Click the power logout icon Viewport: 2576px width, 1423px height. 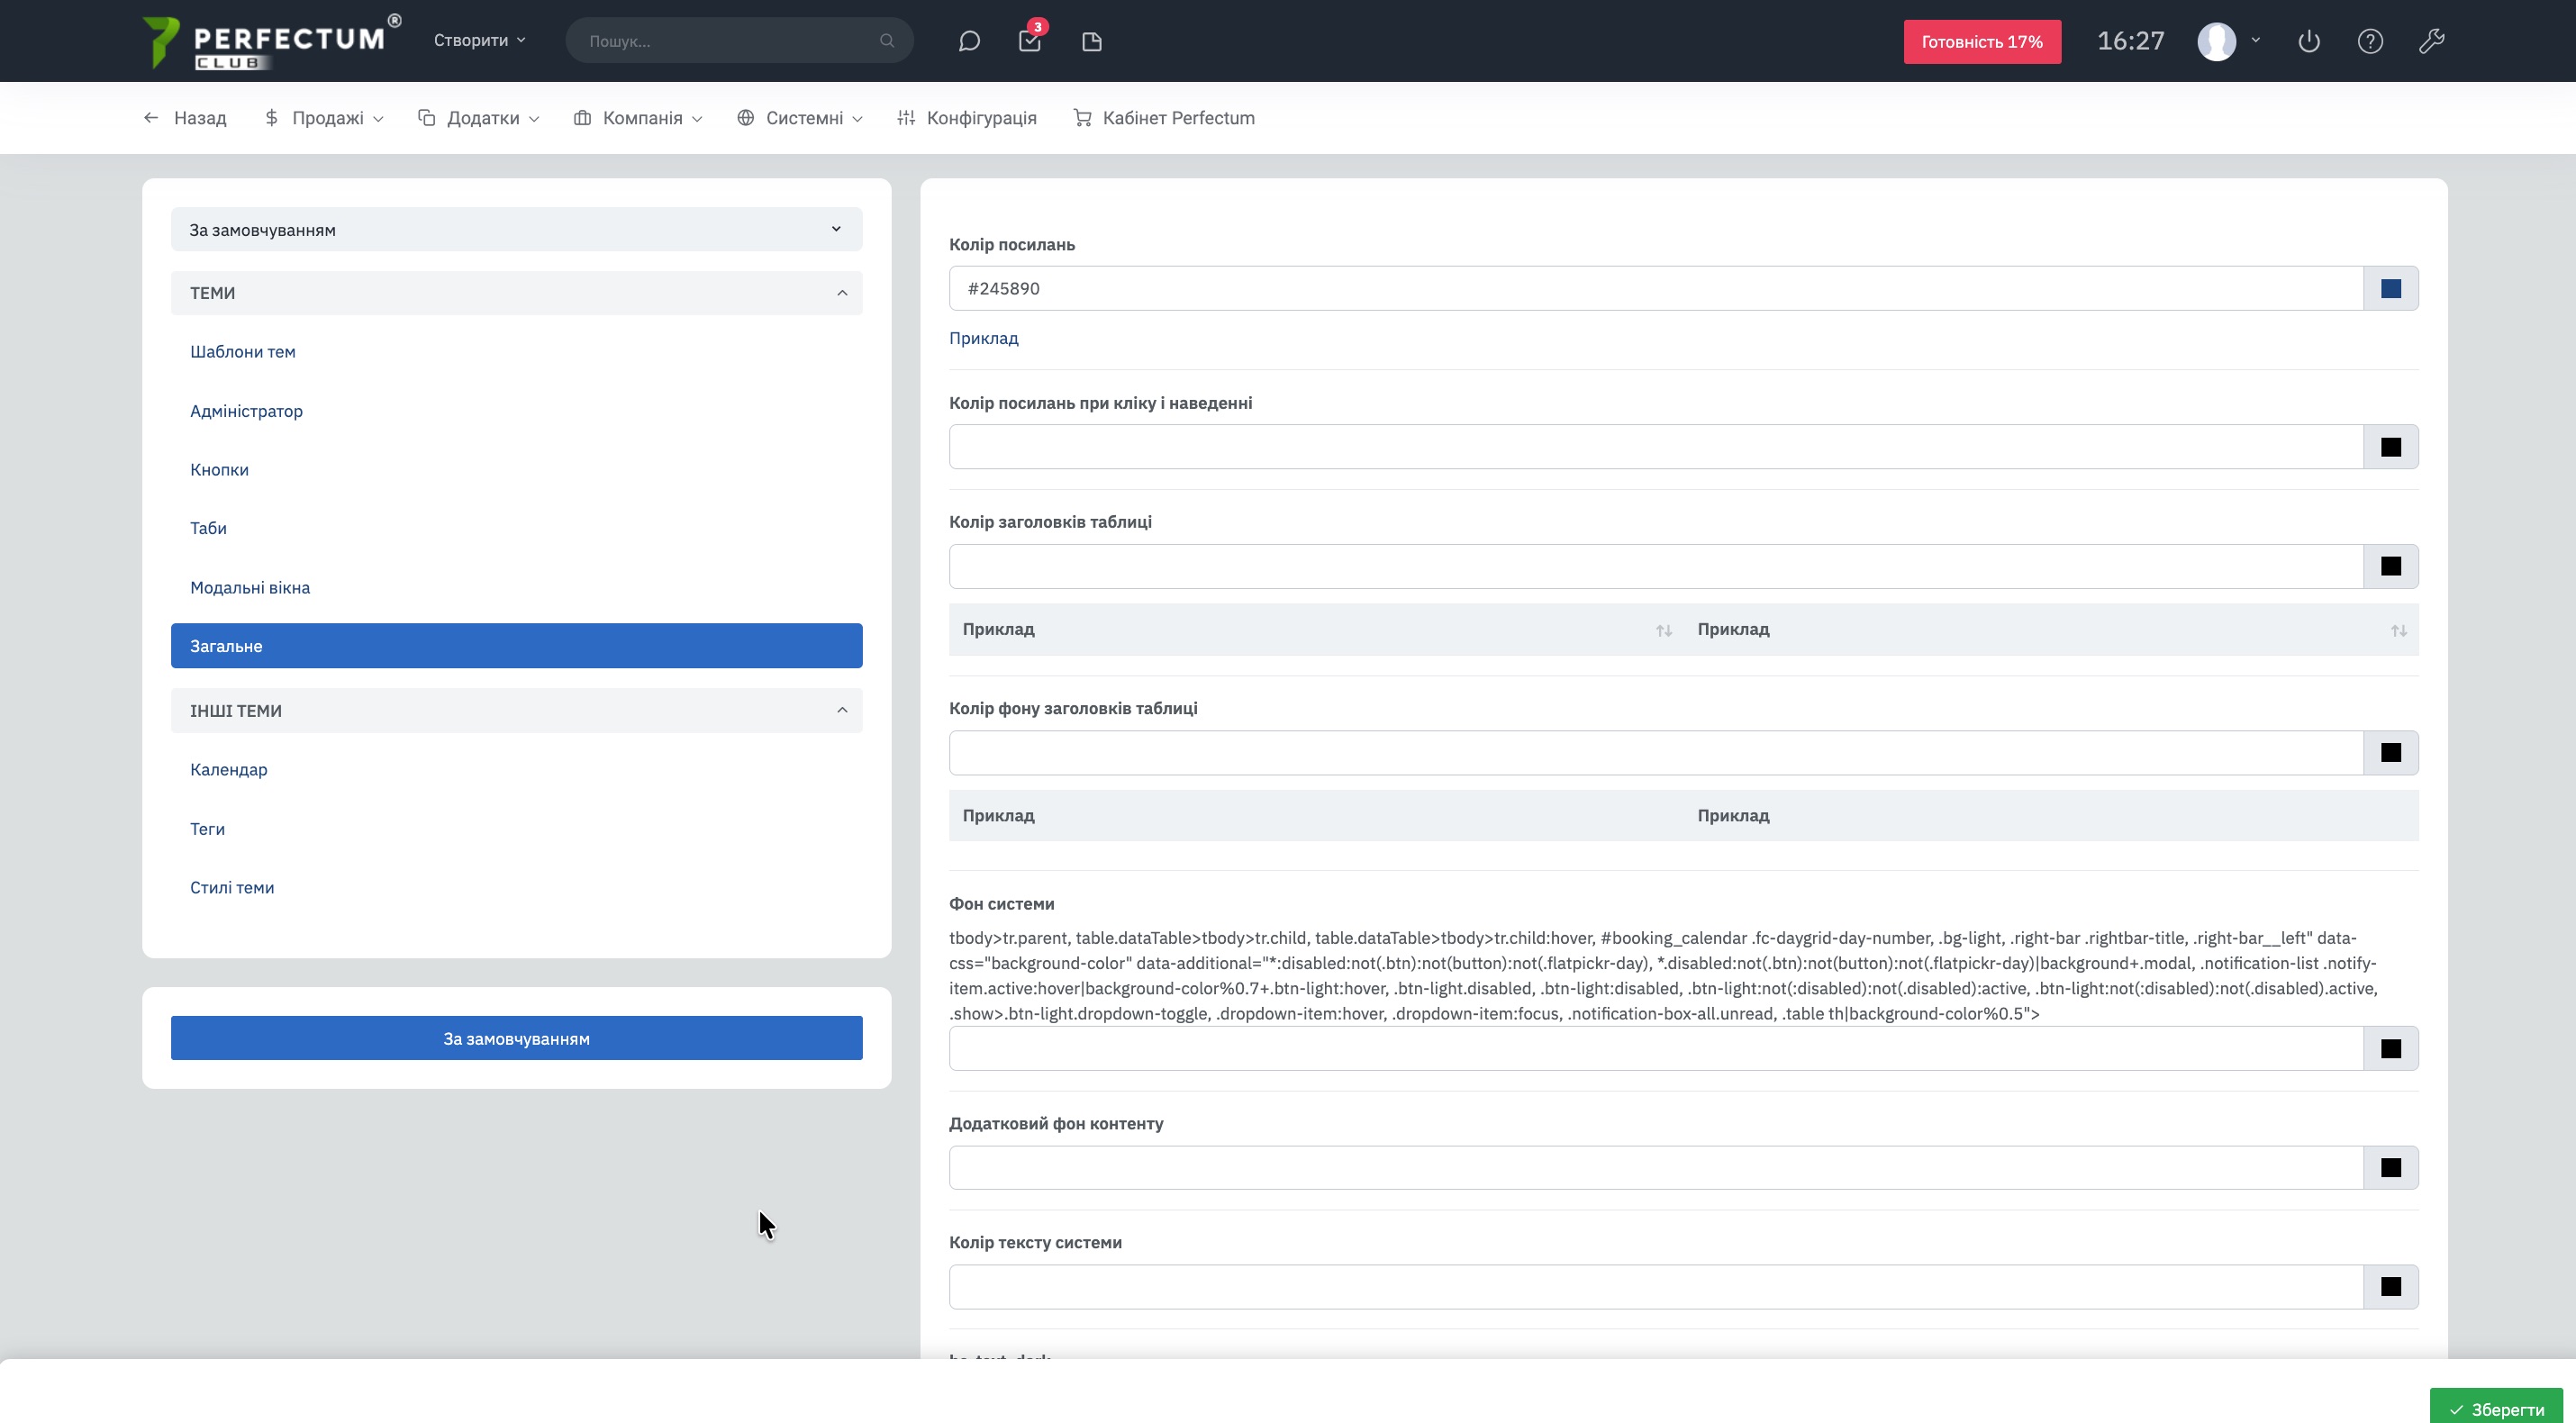[2308, 41]
